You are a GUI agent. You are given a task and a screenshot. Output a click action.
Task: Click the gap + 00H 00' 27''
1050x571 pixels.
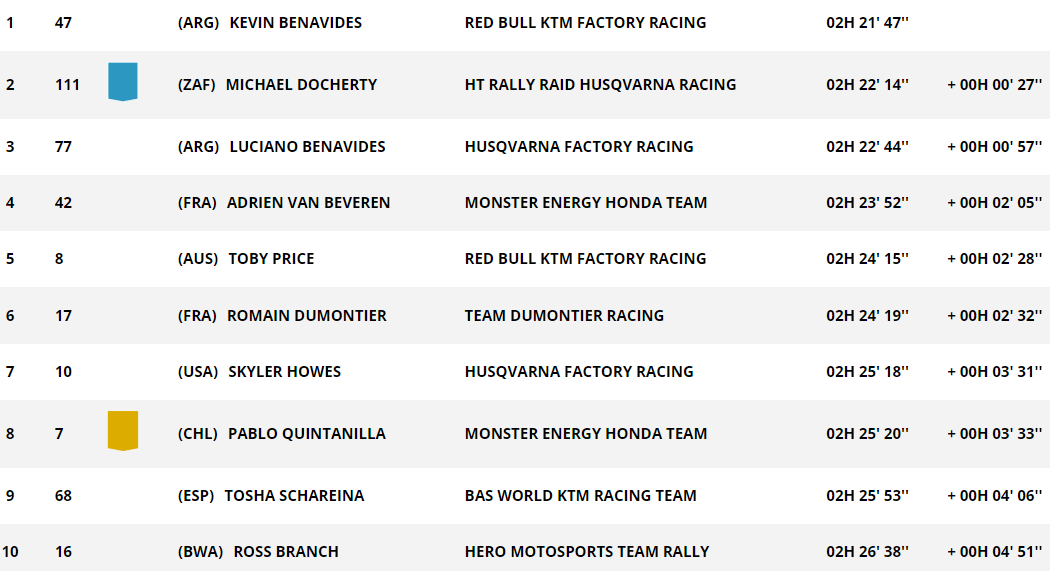click(994, 84)
